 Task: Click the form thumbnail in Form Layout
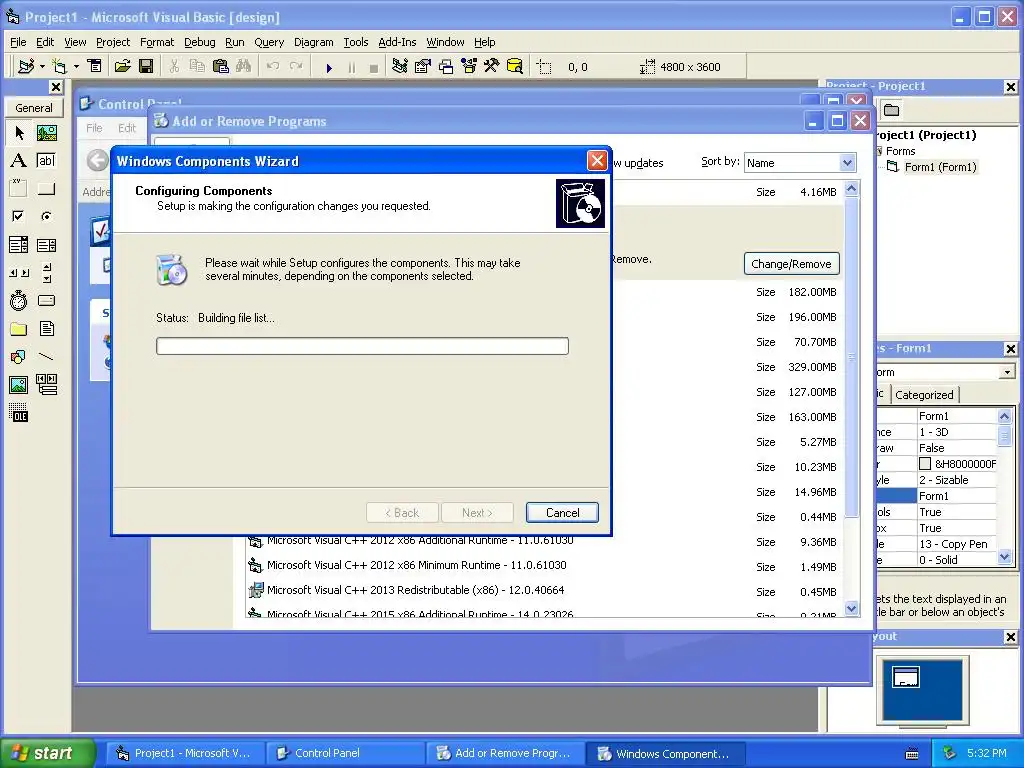(906, 677)
